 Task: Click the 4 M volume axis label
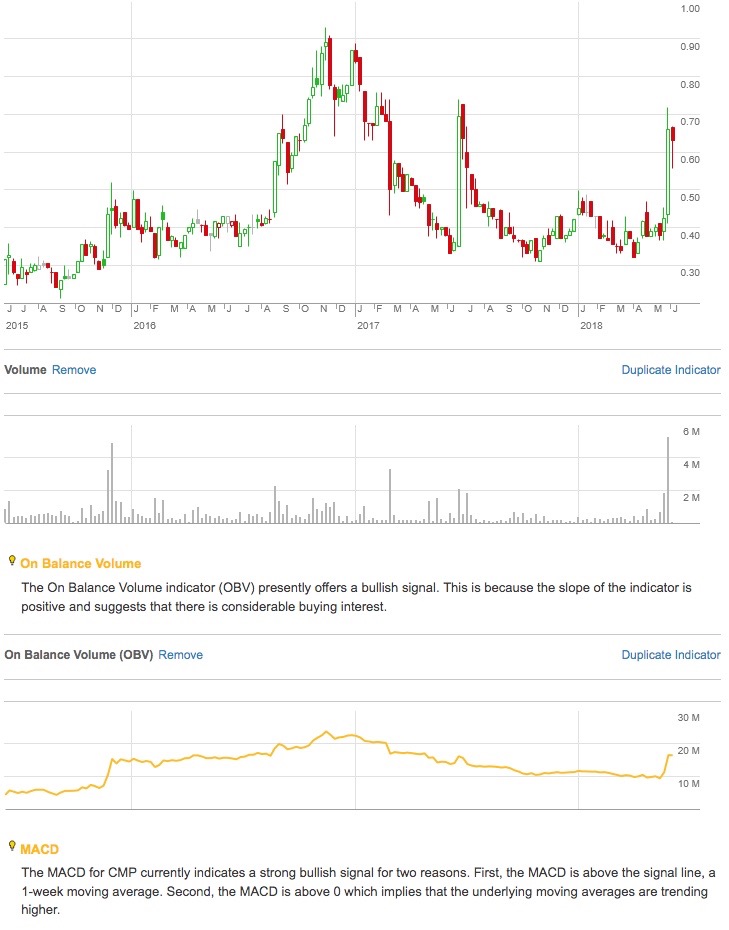[691, 464]
